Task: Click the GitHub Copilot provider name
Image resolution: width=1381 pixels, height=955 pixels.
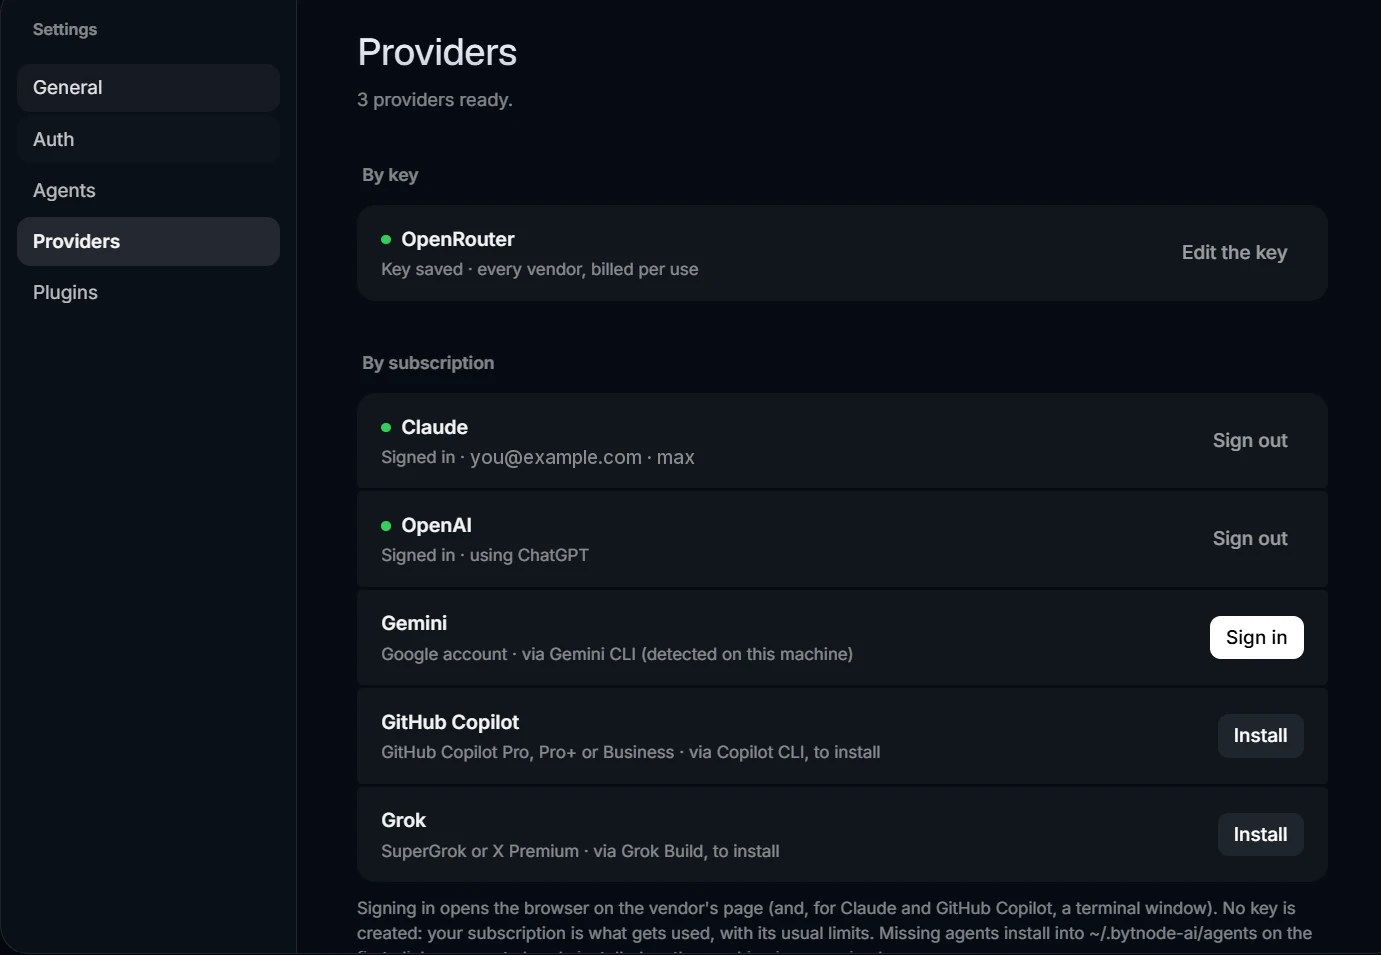Action: coord(450,722)
